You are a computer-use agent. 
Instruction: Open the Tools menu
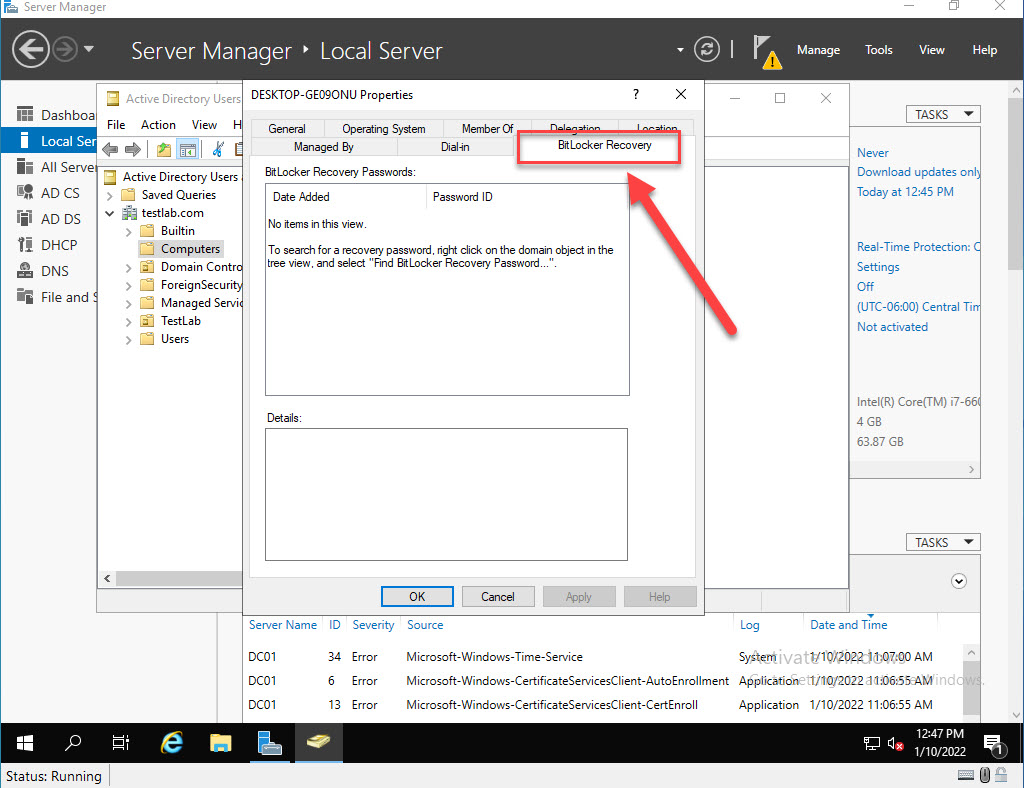[x=878, y=50]
